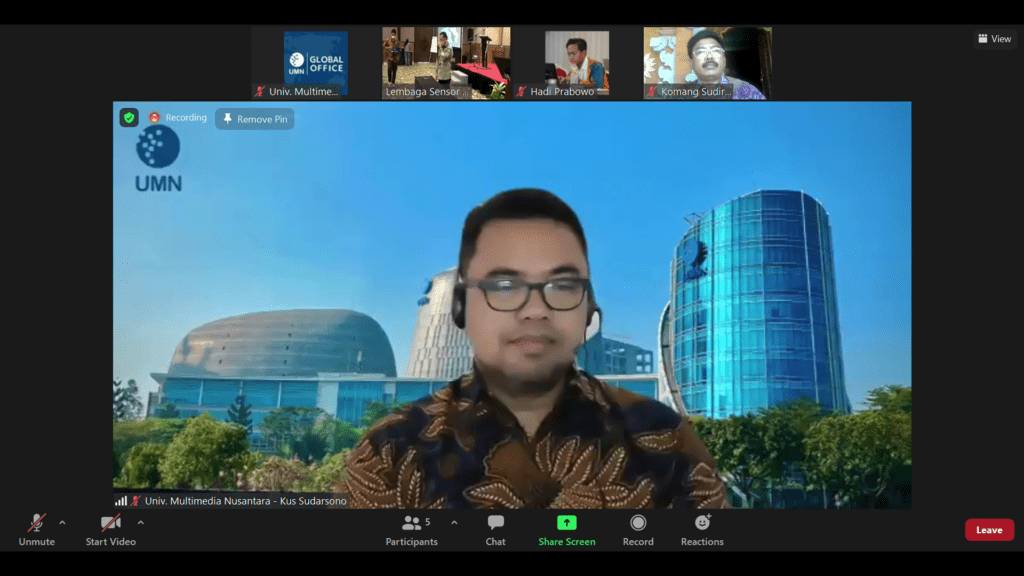
Task: Start recording with the Record icon
Action: coord(638,523)
